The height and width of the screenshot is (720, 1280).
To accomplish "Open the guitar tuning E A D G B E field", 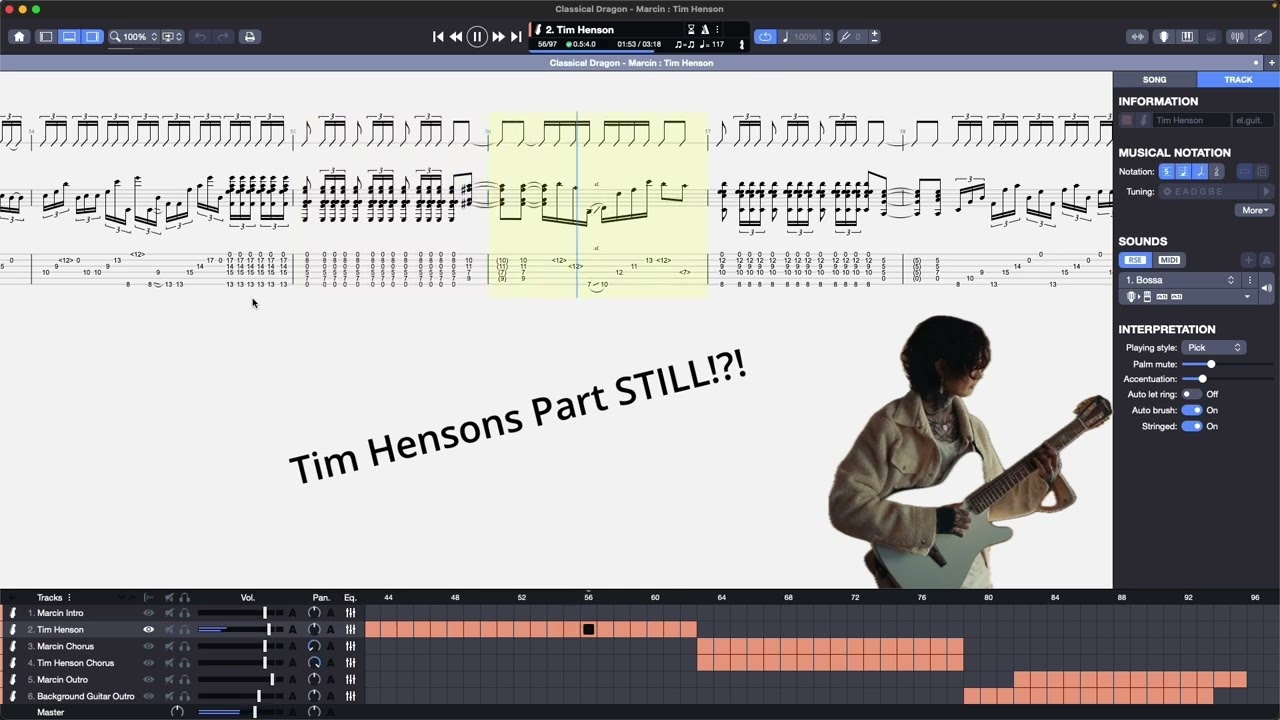I will pyautogui.click(x=1210, y=191).
